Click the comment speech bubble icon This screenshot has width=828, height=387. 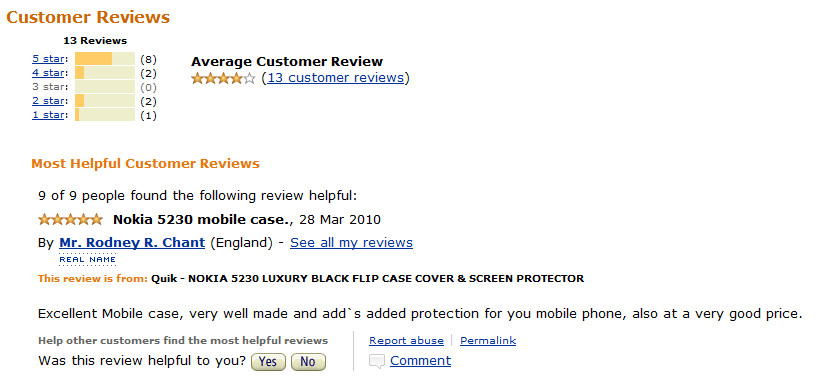(x=377, y=362)
